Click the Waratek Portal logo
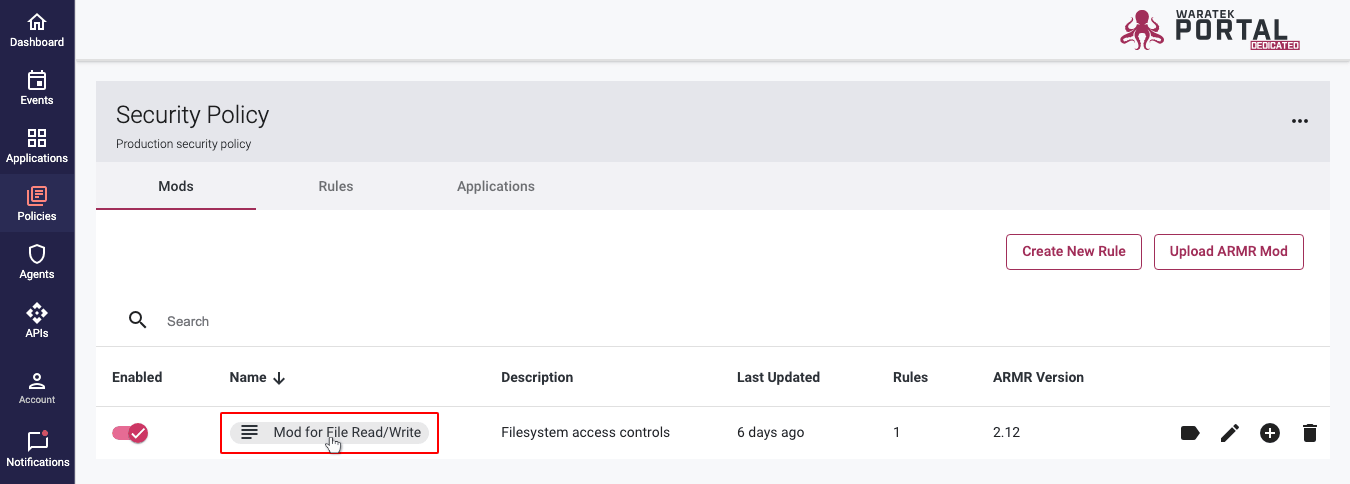 pos(1210,30)
